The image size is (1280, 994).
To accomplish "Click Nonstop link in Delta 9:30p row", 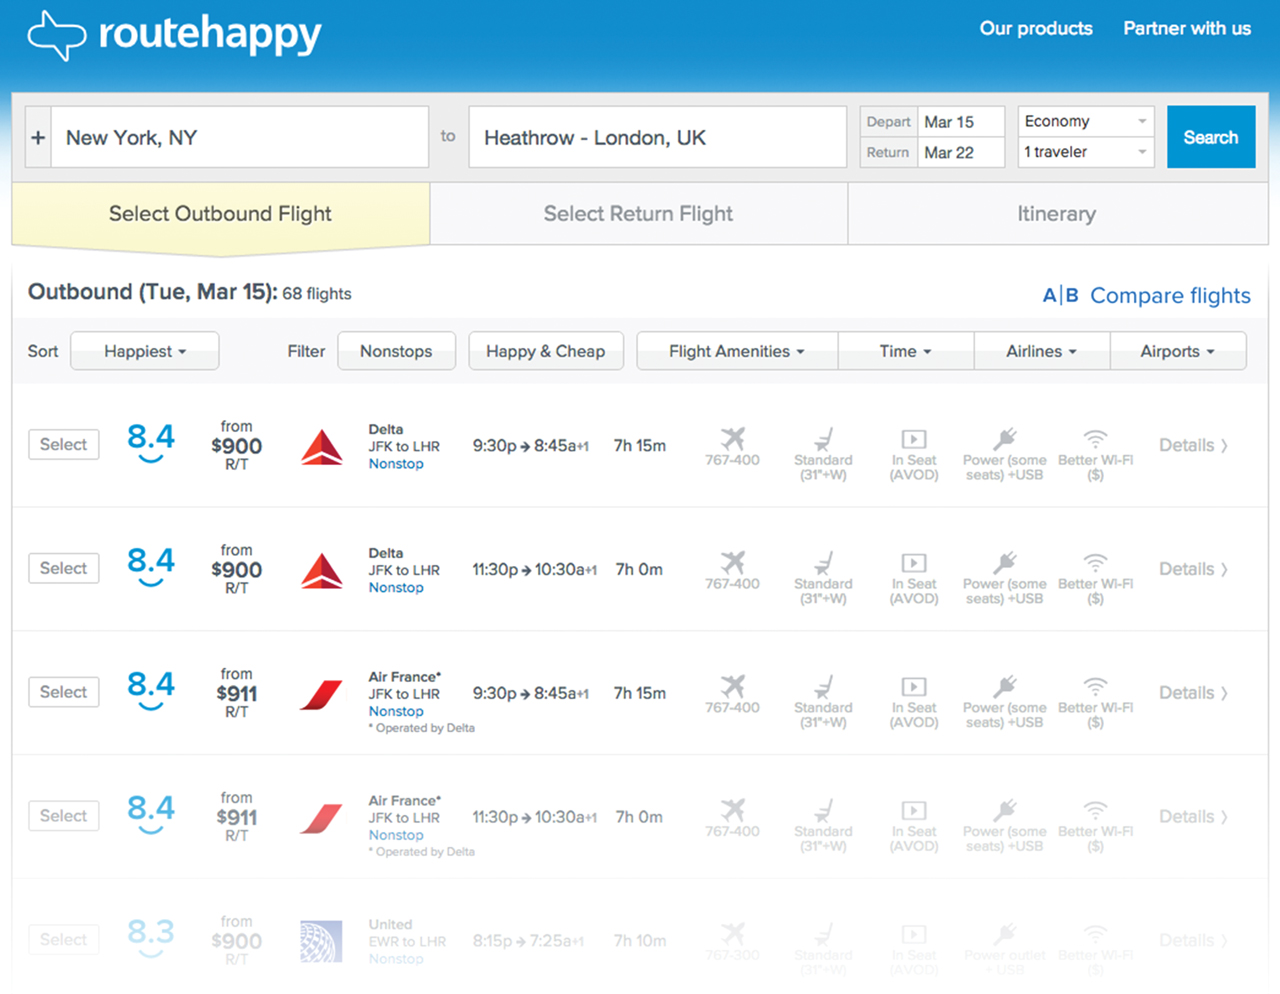I will point(396,464).
